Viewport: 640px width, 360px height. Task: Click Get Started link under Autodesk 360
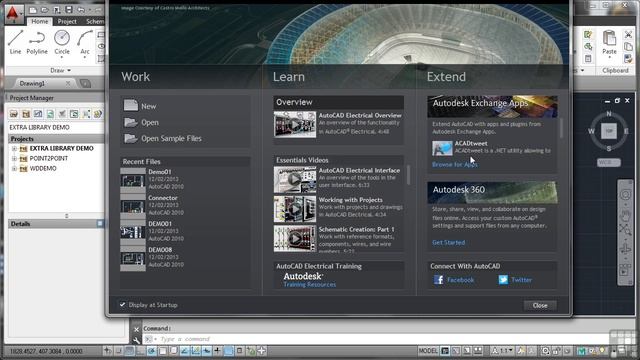click(x=448, y=242)
